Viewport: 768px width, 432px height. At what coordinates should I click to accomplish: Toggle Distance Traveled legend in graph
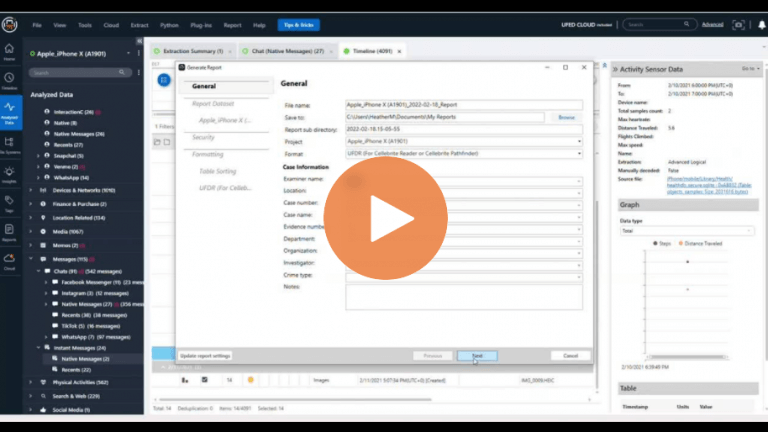click(700, 243)
